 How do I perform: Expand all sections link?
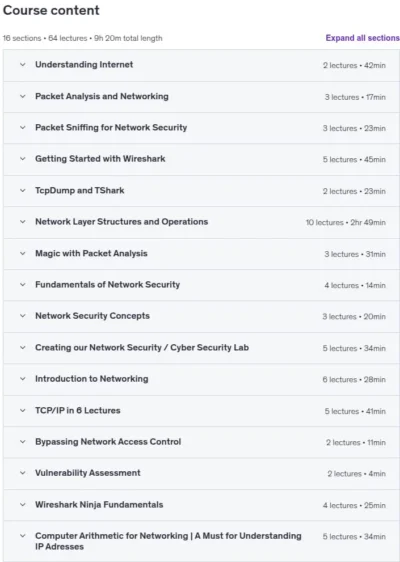(362, 38)
